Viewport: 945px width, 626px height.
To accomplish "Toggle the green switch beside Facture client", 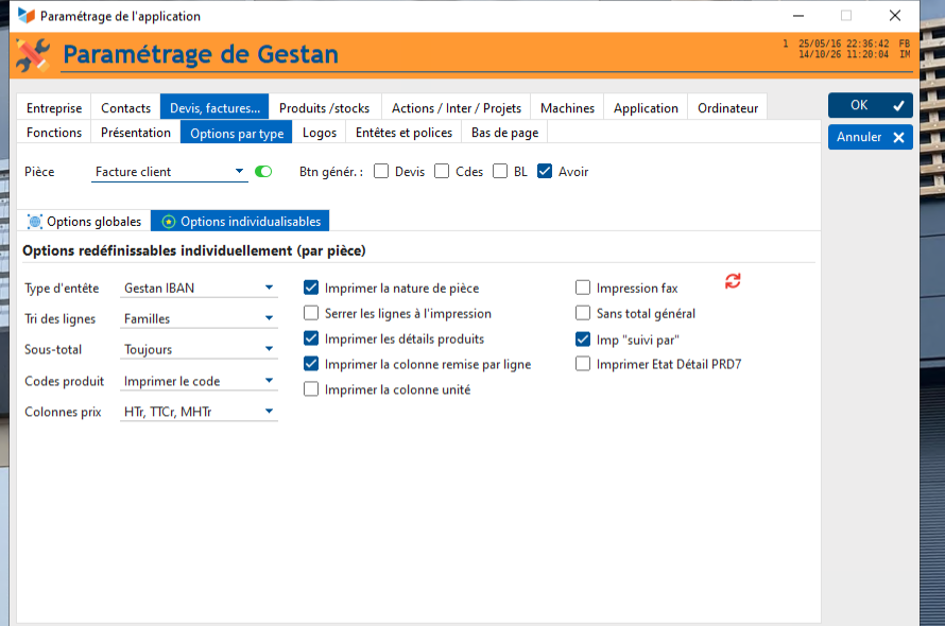I will pos(263,172).
